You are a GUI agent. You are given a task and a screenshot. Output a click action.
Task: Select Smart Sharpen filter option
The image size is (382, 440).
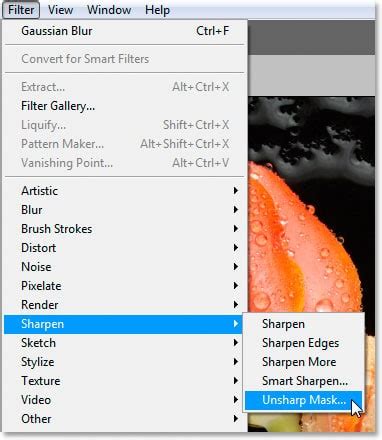303,381
